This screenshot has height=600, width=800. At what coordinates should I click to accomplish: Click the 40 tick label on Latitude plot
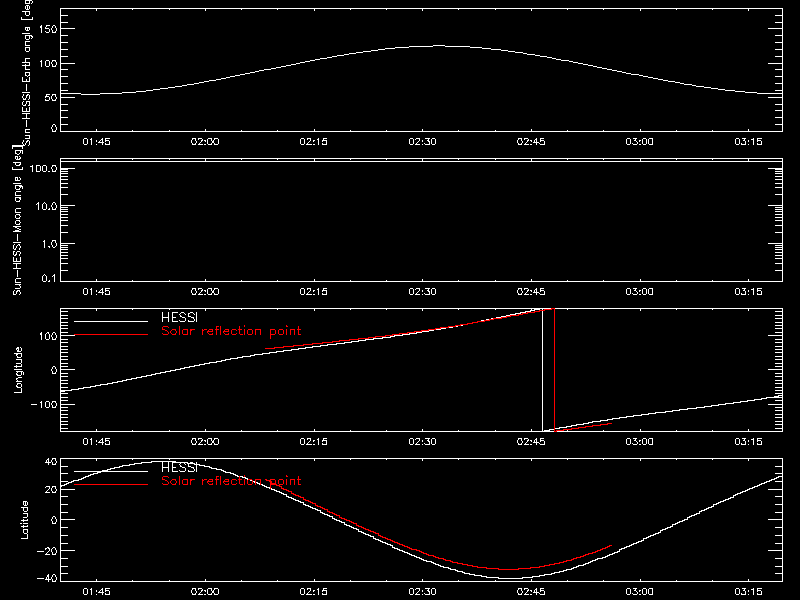pos(51,462)
